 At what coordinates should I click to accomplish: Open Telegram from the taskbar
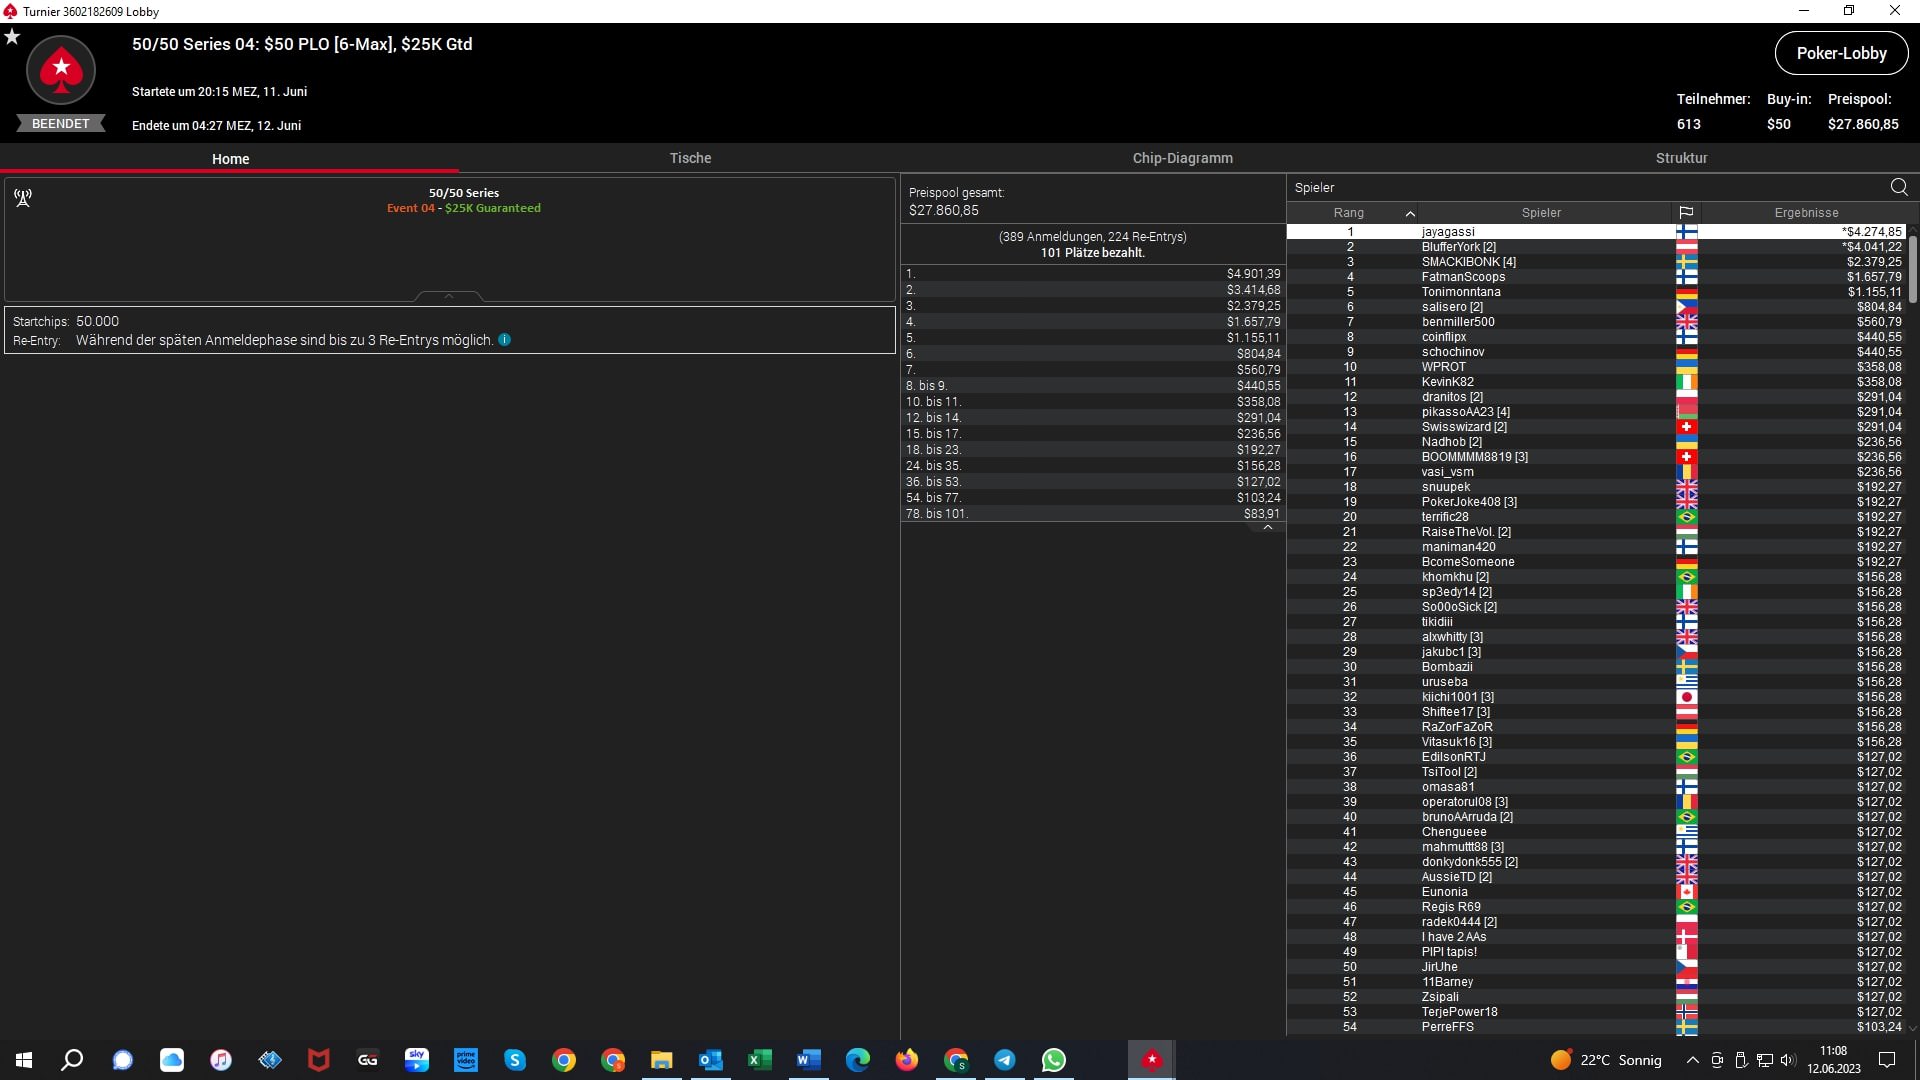click(x=1005, y=1060)
